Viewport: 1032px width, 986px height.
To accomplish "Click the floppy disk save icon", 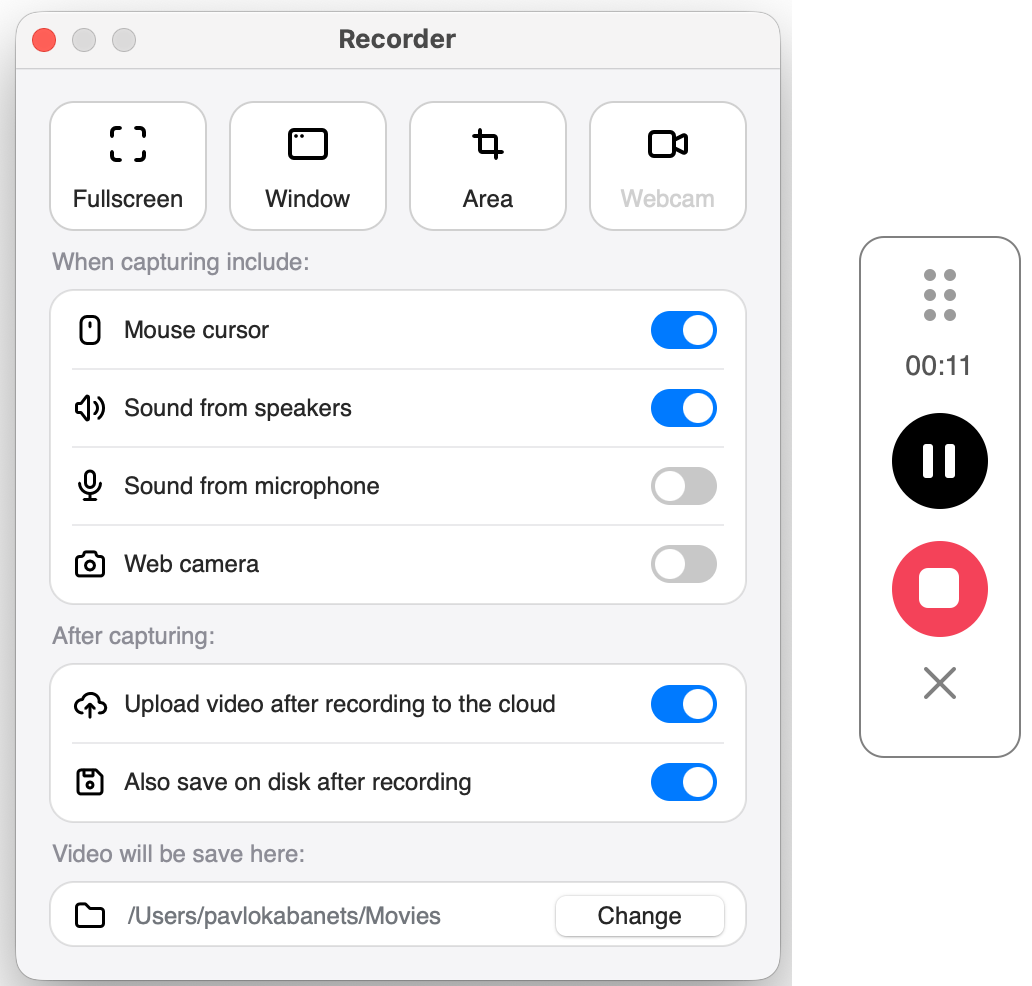I will 90,782.
